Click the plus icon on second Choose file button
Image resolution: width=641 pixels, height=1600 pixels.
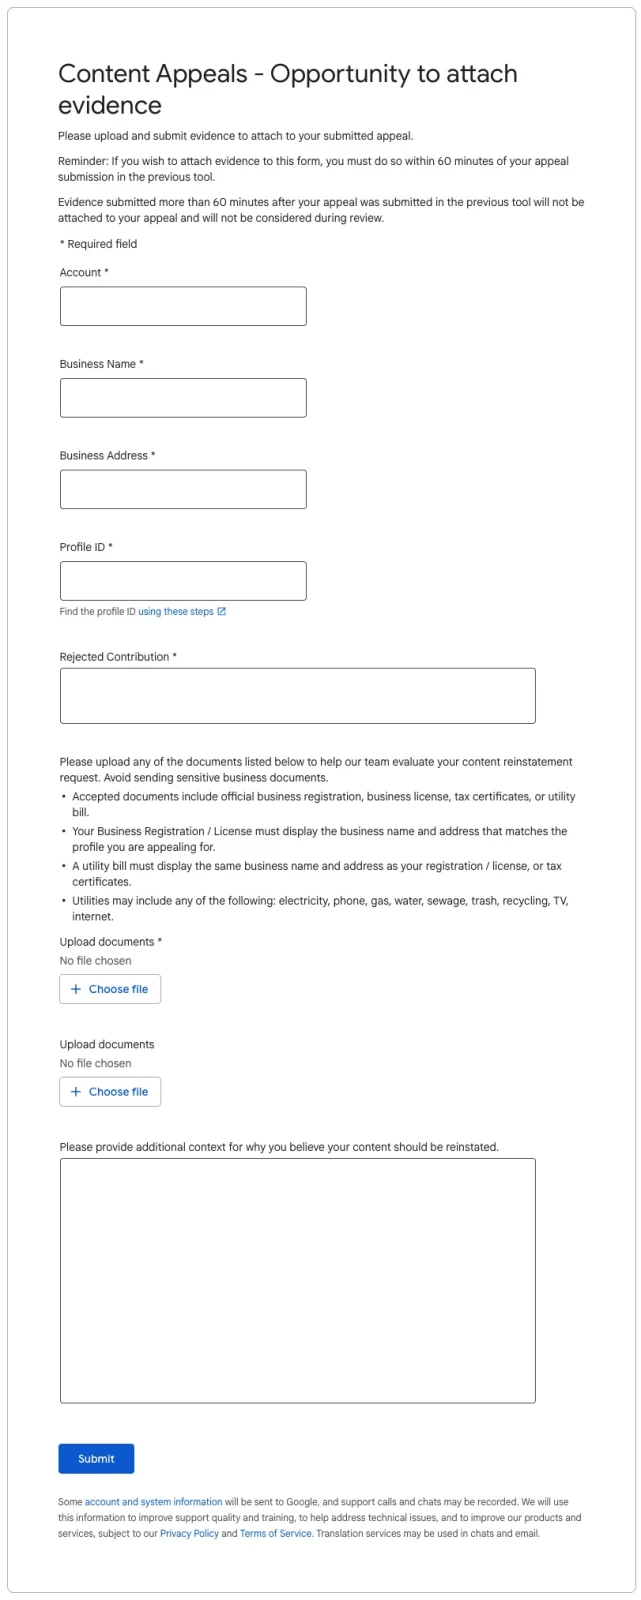coord(76,1091)
